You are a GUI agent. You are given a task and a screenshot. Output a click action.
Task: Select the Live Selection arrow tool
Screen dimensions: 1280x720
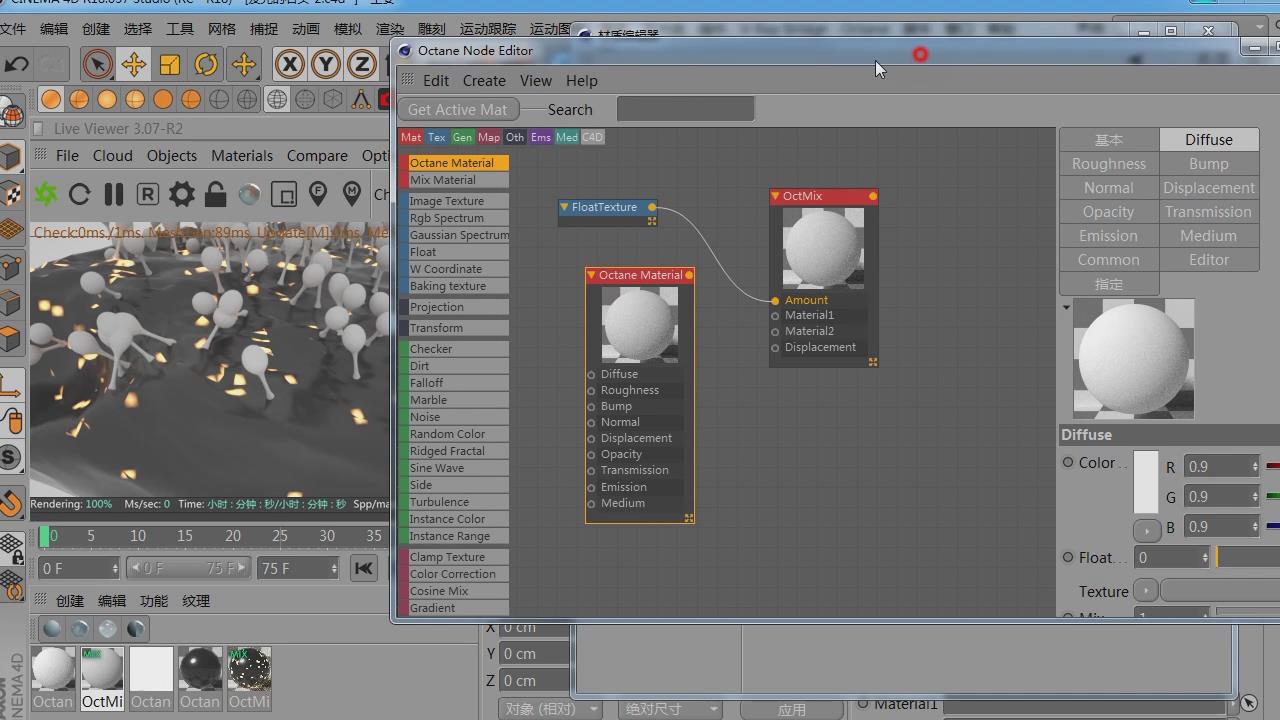click(x=97, y=65)
